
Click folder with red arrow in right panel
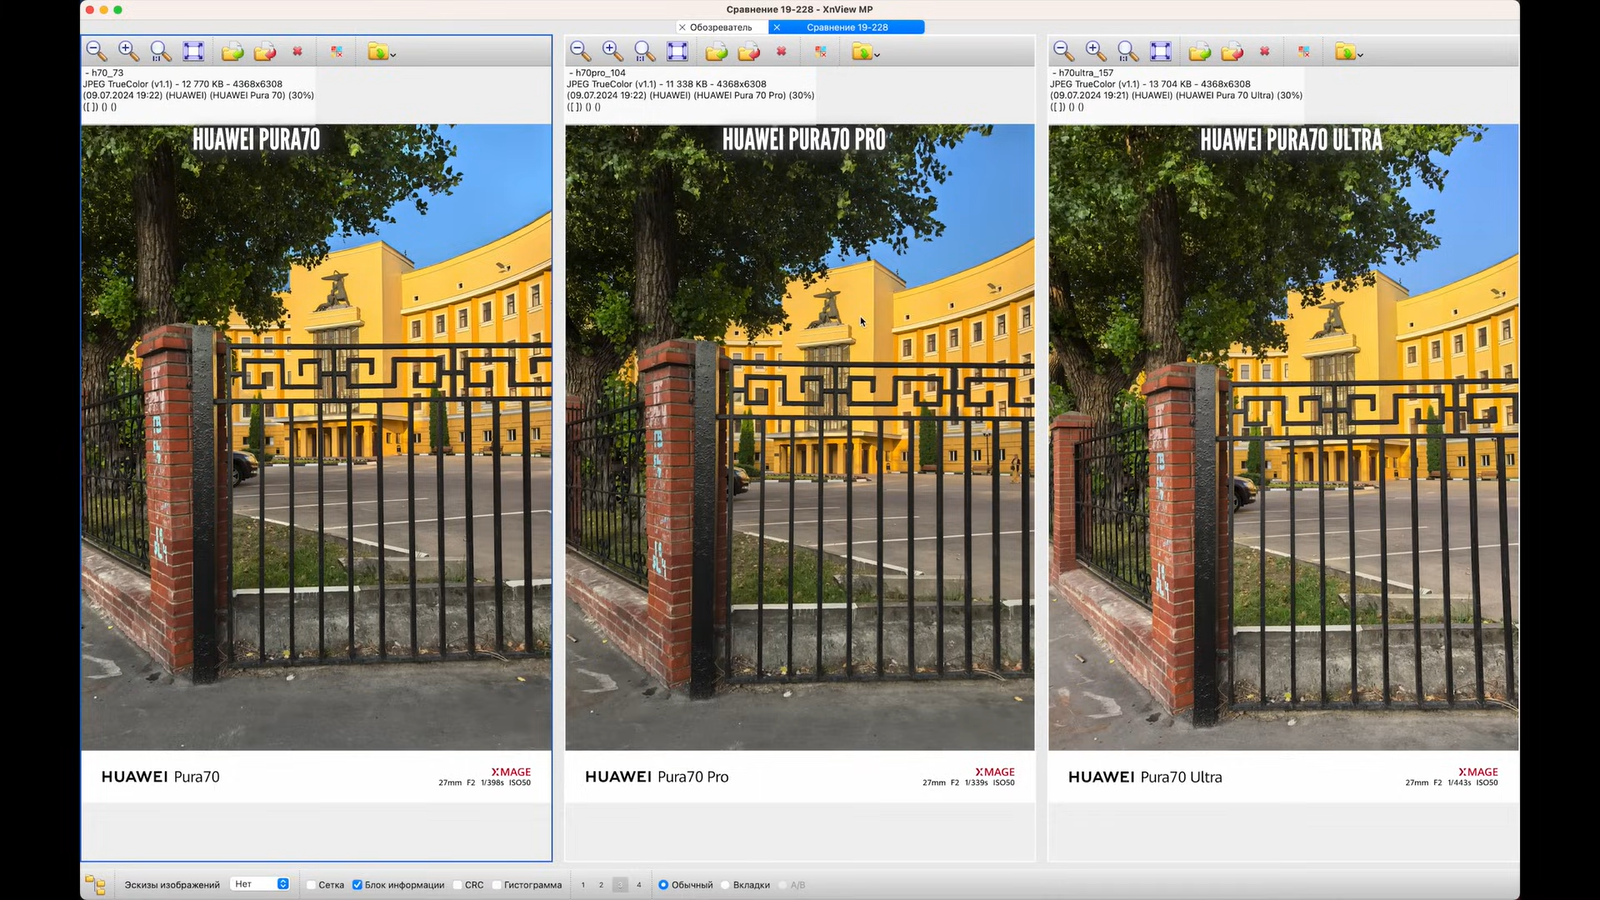click(x=1232, y=51)
